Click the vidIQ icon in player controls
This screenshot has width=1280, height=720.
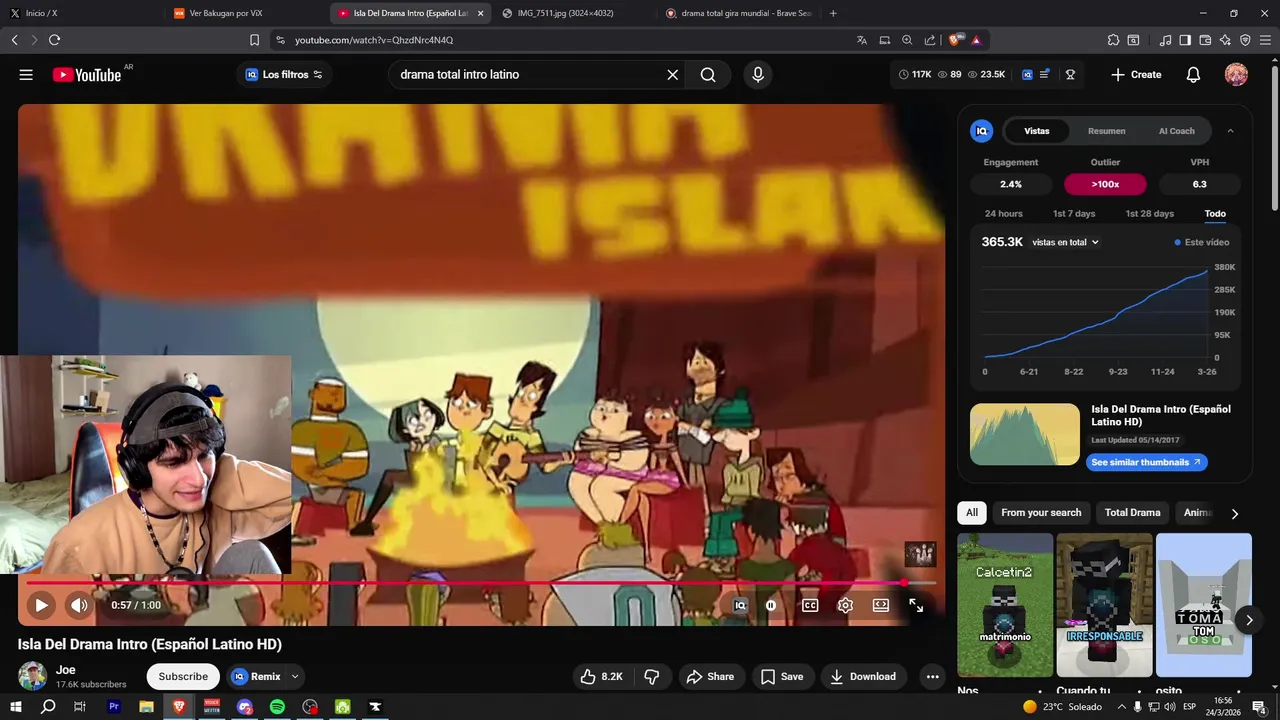[740, 605]
